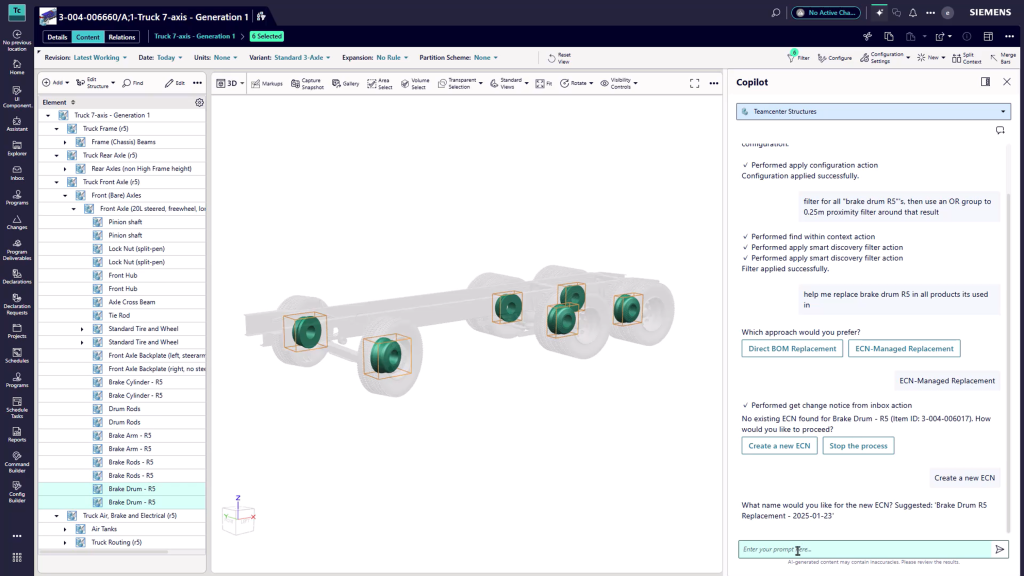
Task: Open Visibility Controls dropdown
Action: pos(618,84)
